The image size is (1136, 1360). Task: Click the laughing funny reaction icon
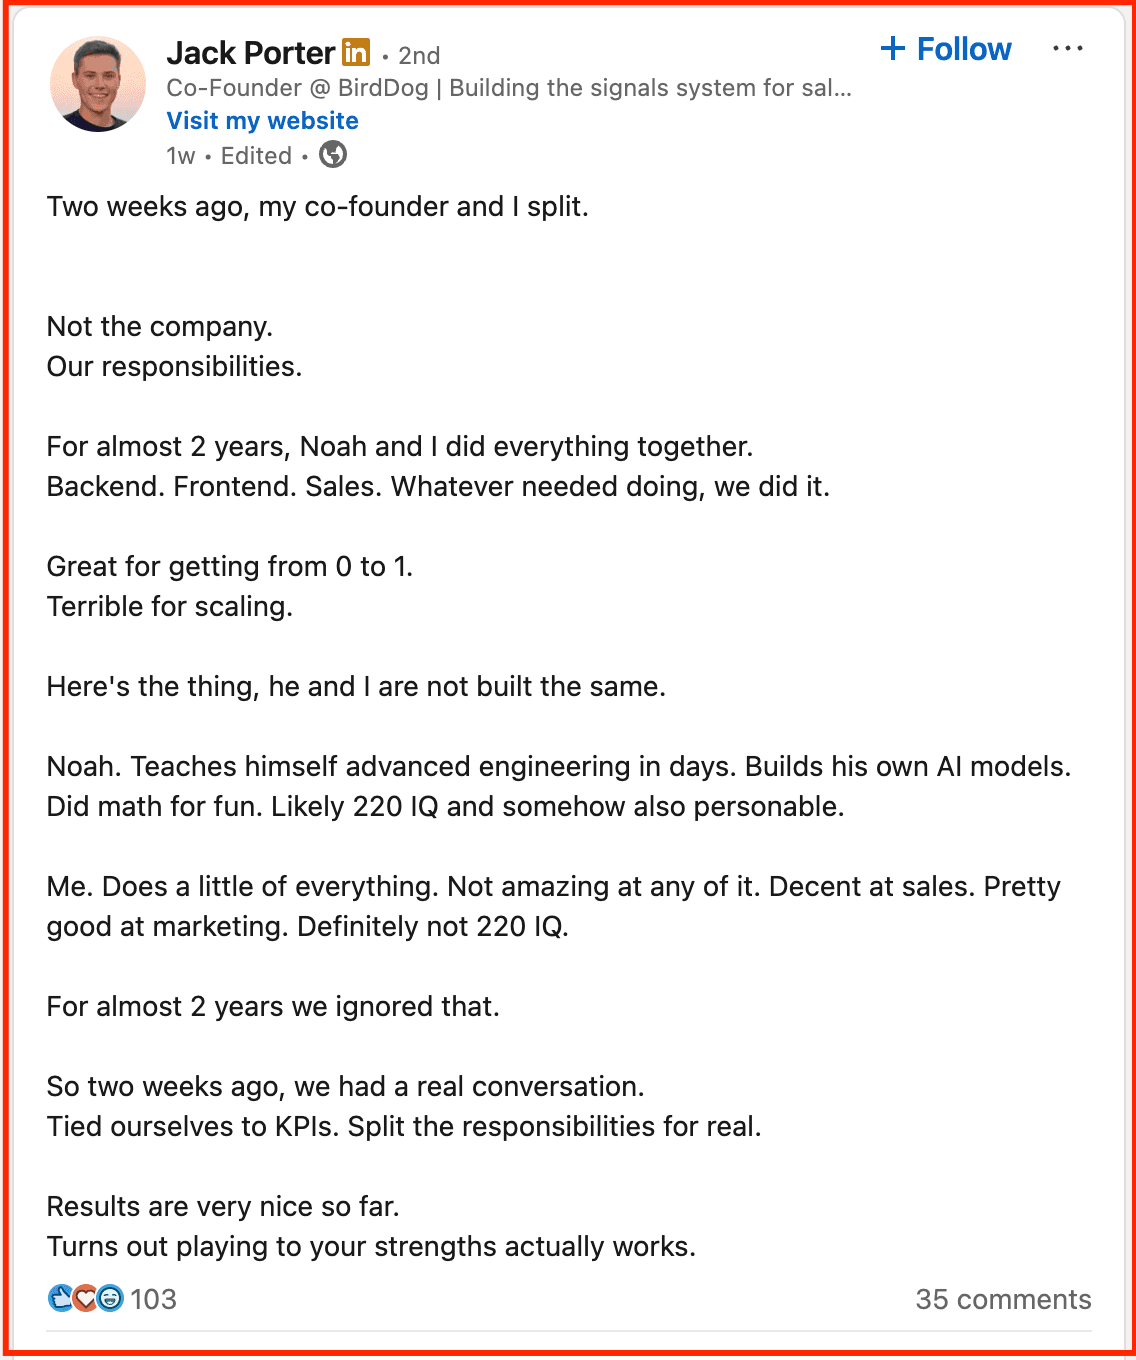coord(110,1298)
